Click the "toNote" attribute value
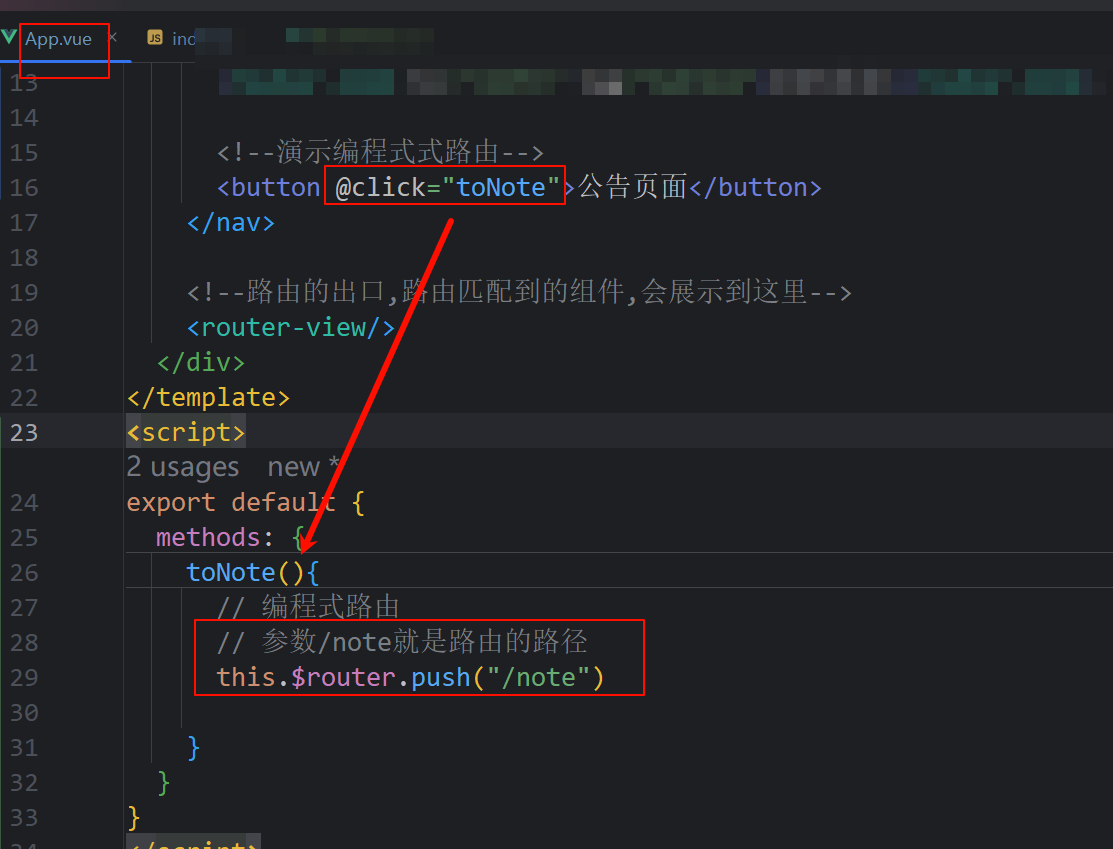This screenshot has width=1113, height=849. tap(501, 187)
